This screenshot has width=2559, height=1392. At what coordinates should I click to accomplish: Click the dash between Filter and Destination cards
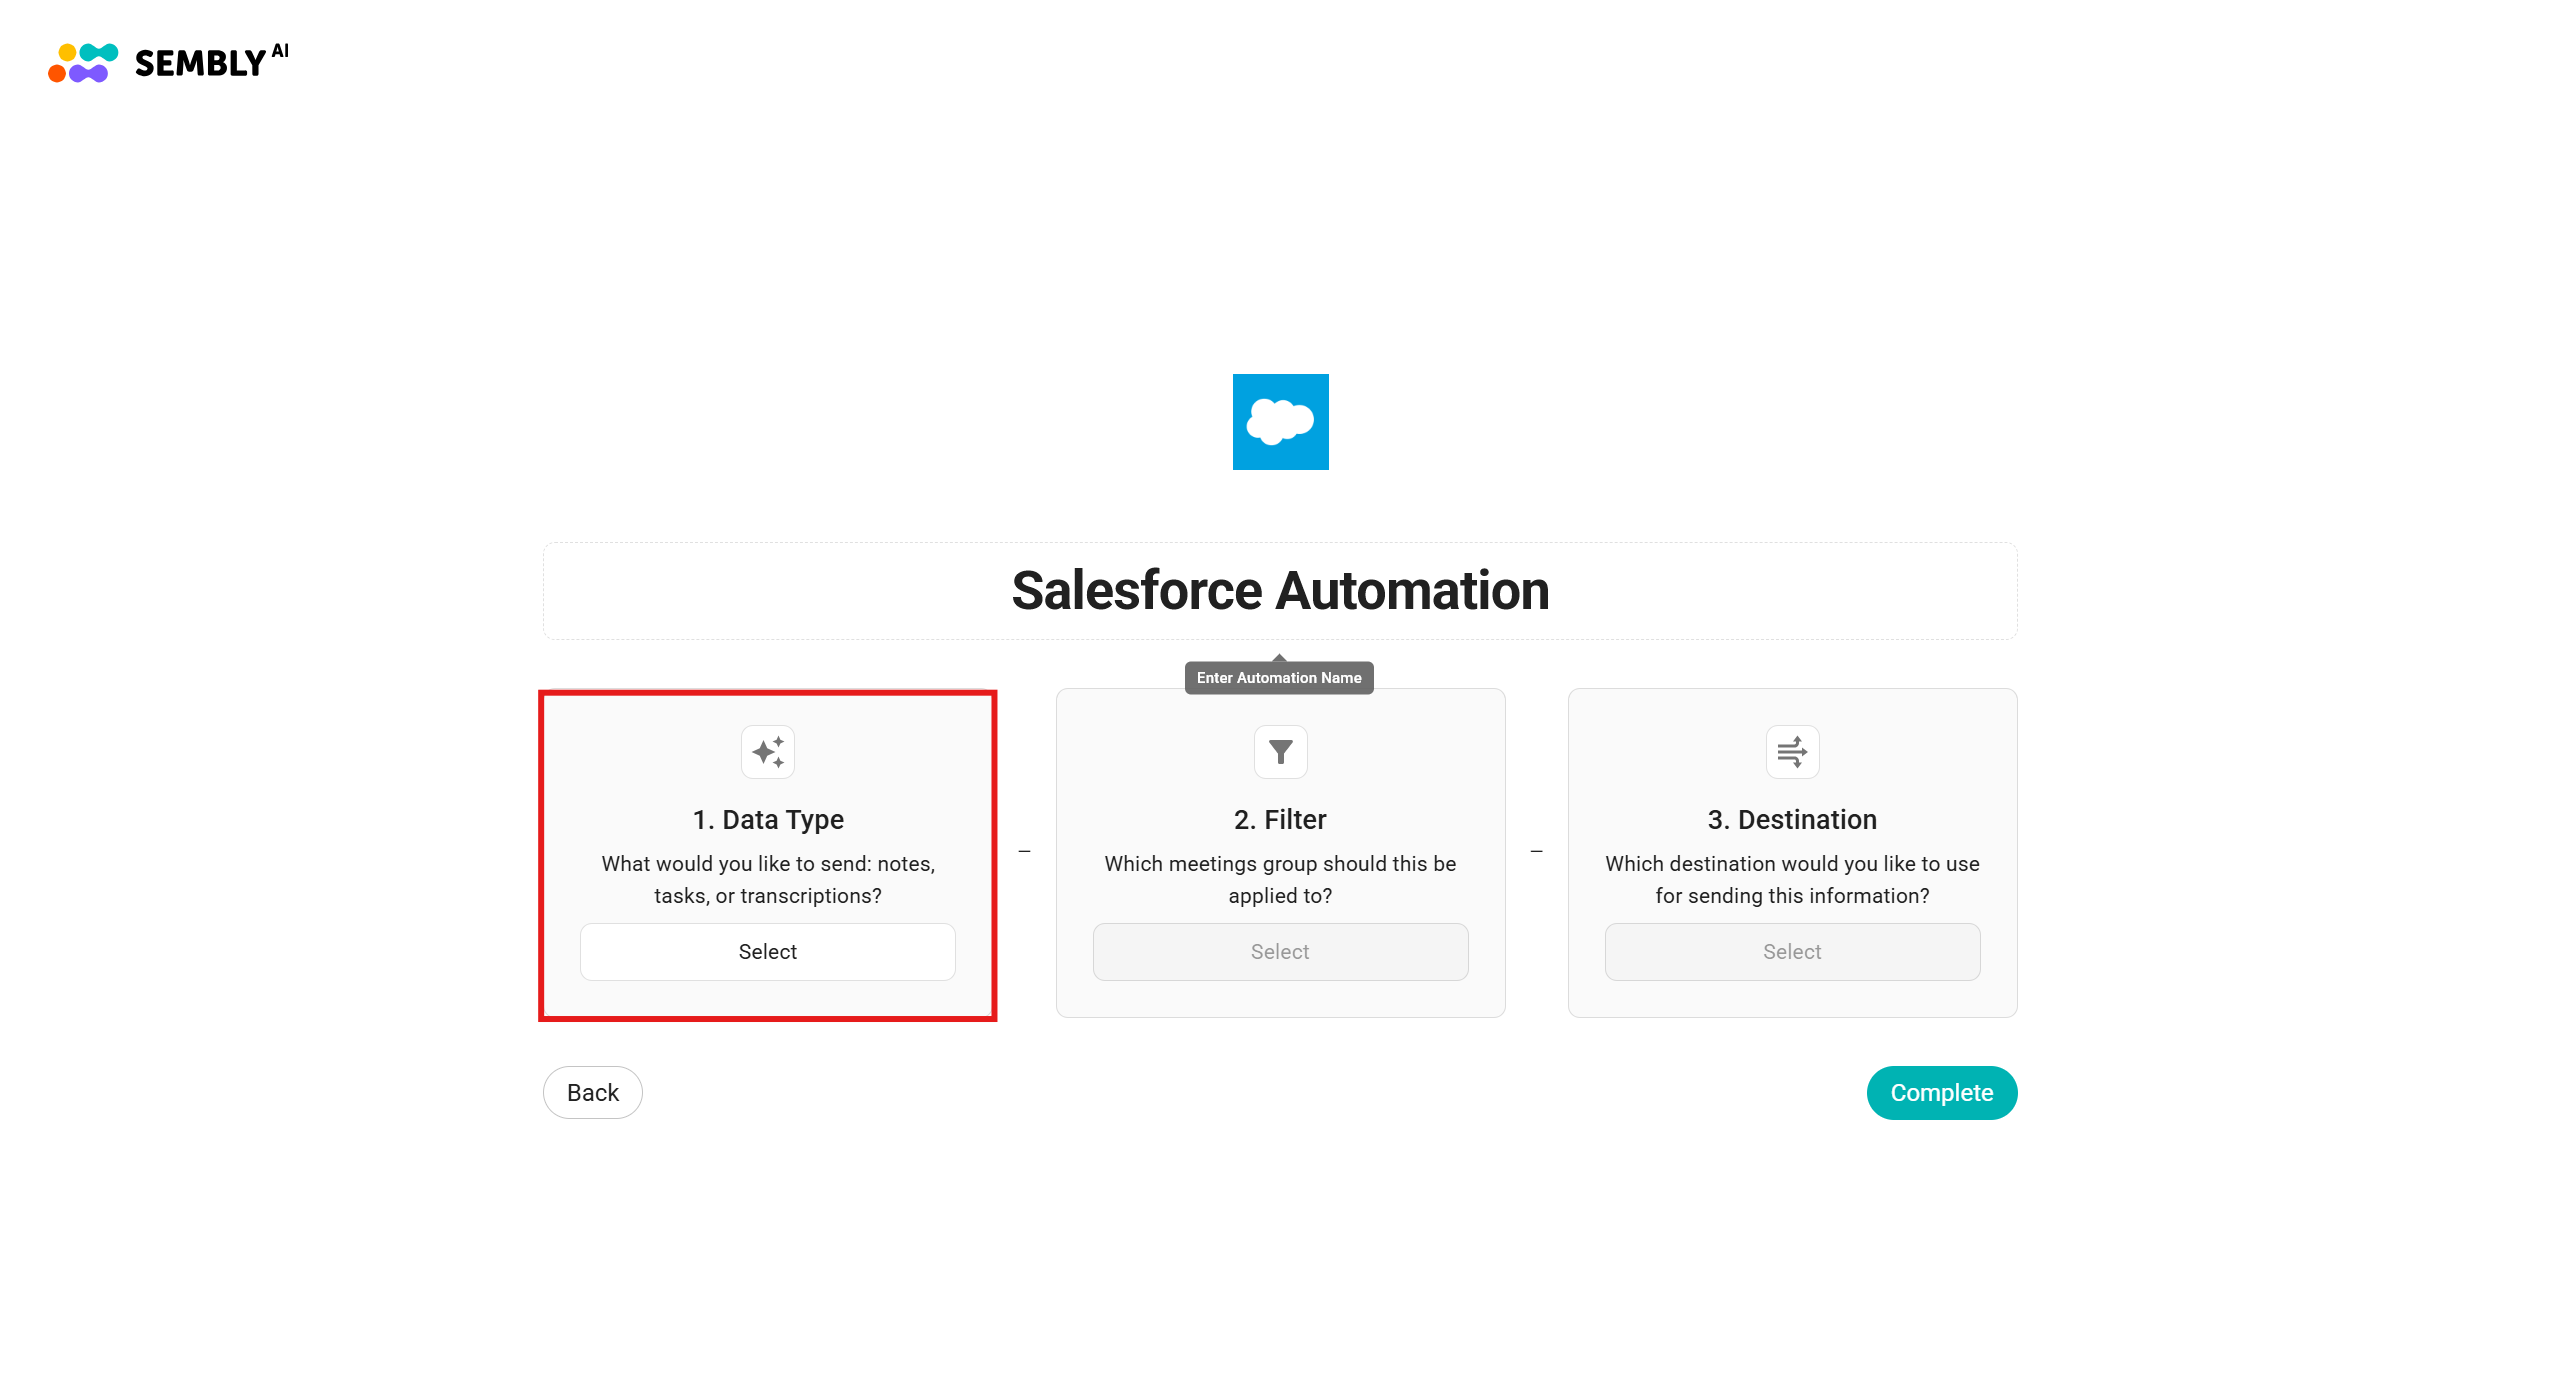1536,852
